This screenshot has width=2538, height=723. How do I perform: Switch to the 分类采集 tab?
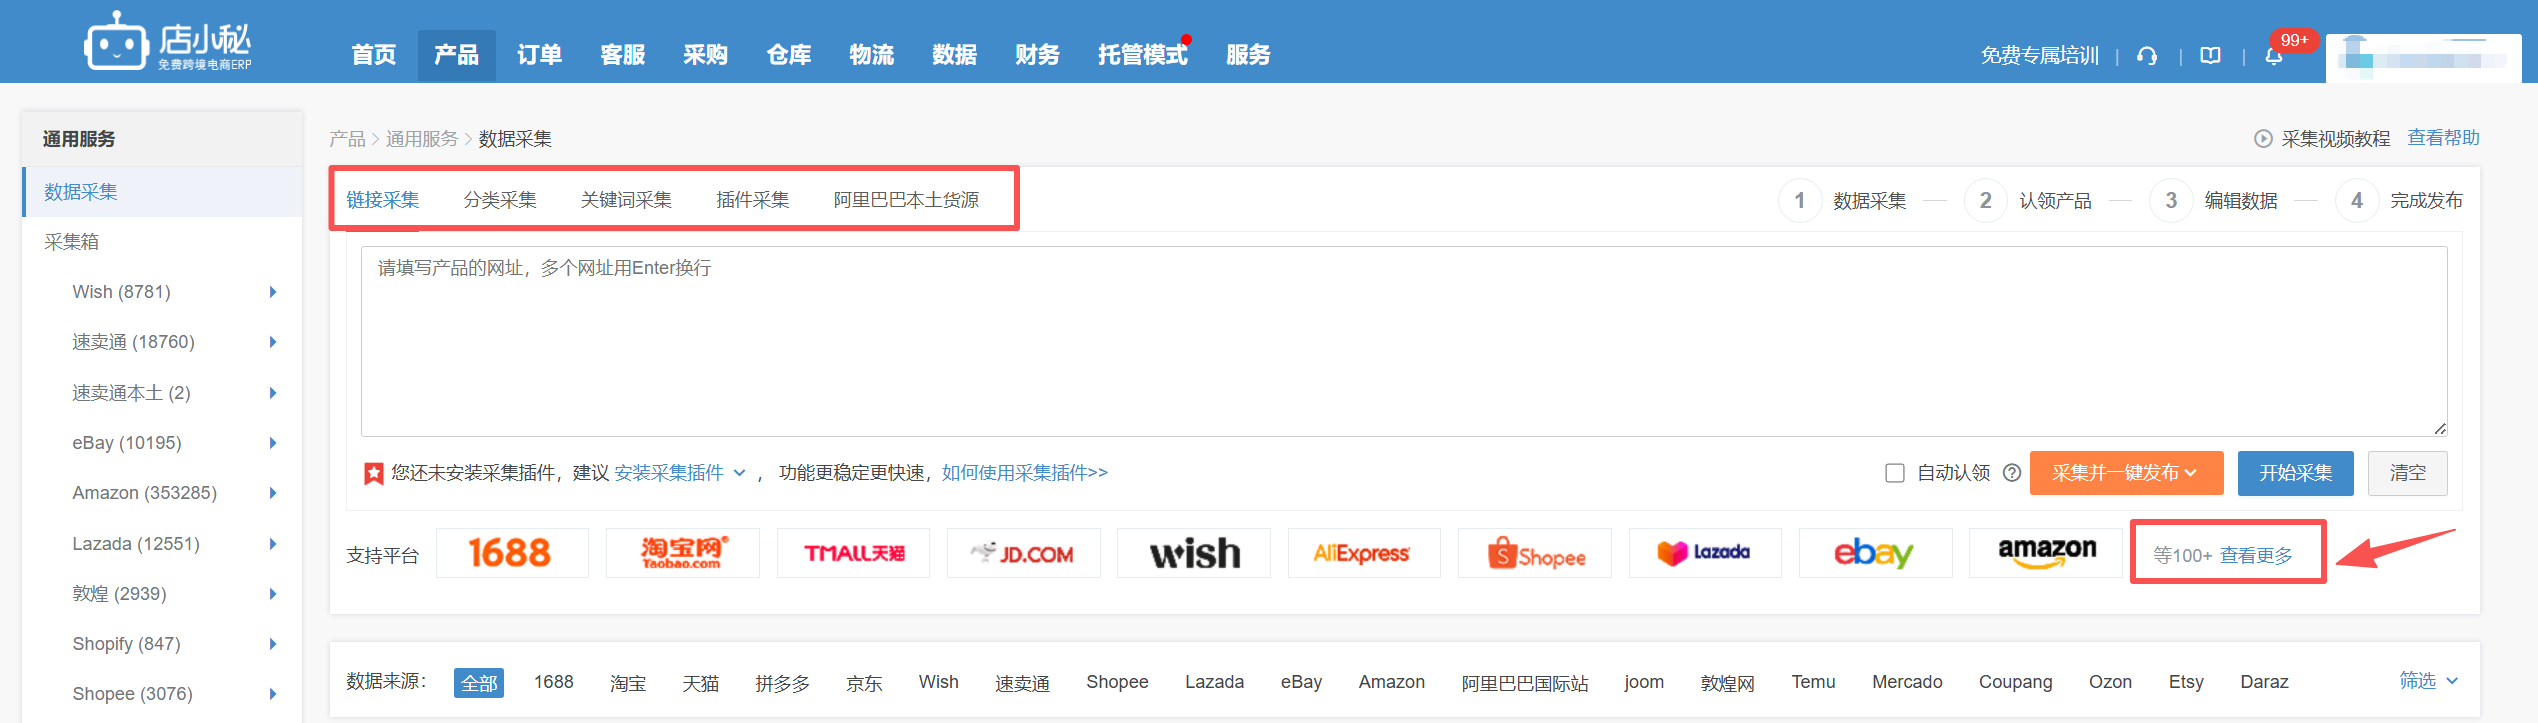coord(500,200)
